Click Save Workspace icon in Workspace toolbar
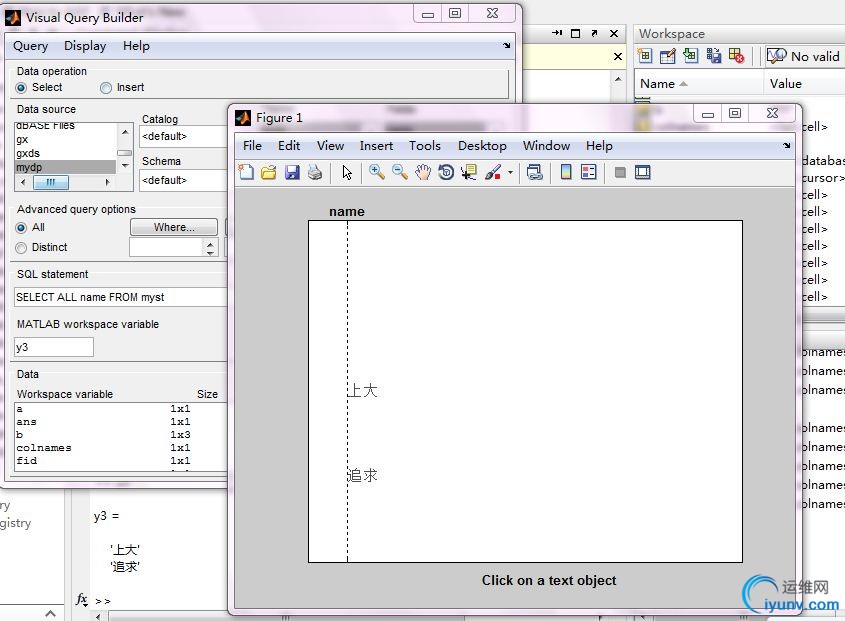Image resolution: width=845 pixels, height=621 pixels. [x=714, y=56]
